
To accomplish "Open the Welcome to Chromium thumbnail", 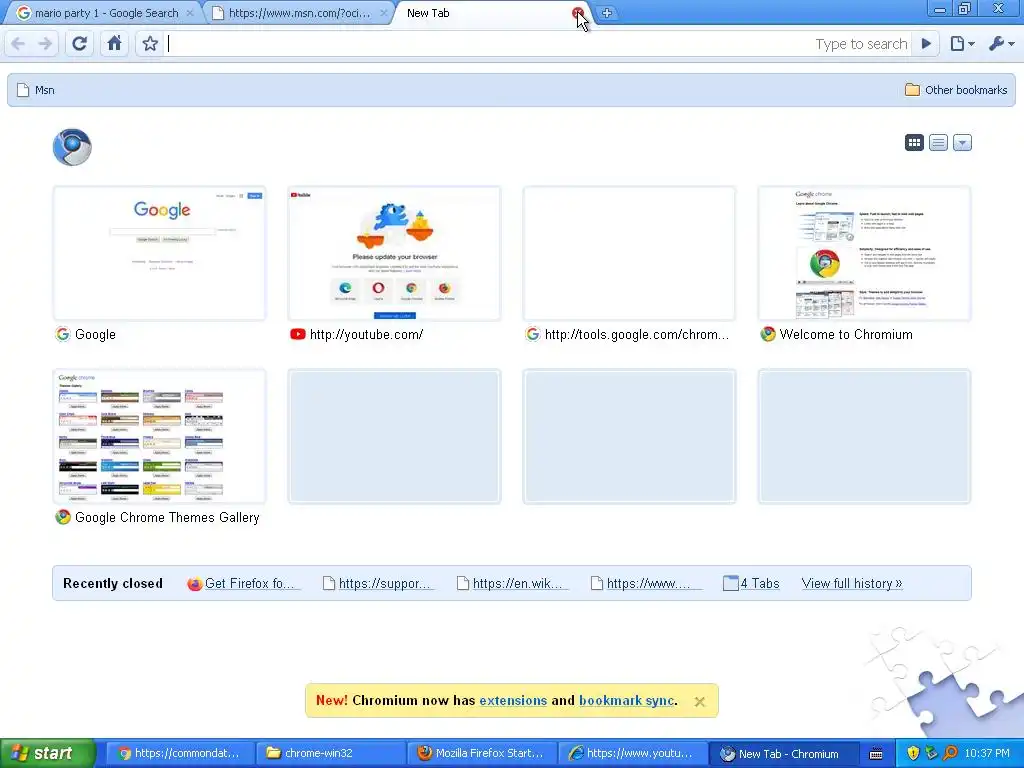I will point(865,253).
